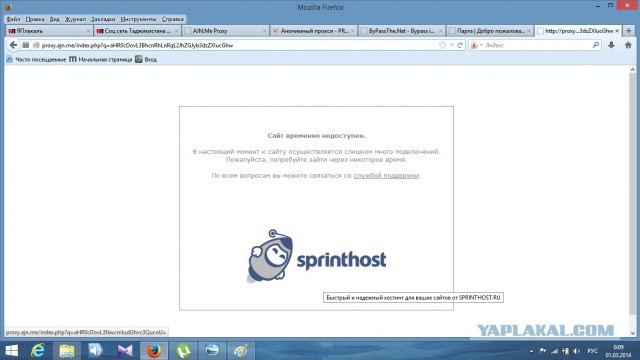This screenshot has height=360, width=640.
Task: Switch to Парта Добро пожаловать tab
Action: (490, 31)
